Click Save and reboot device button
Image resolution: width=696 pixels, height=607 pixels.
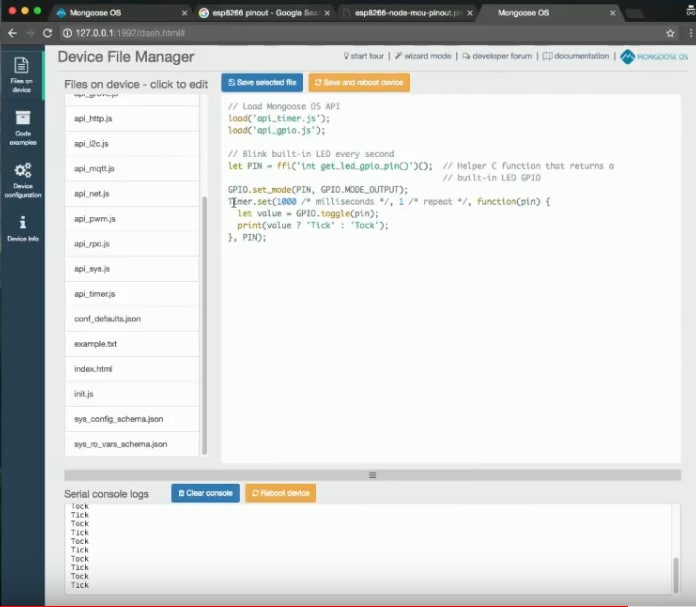(359, 83)
